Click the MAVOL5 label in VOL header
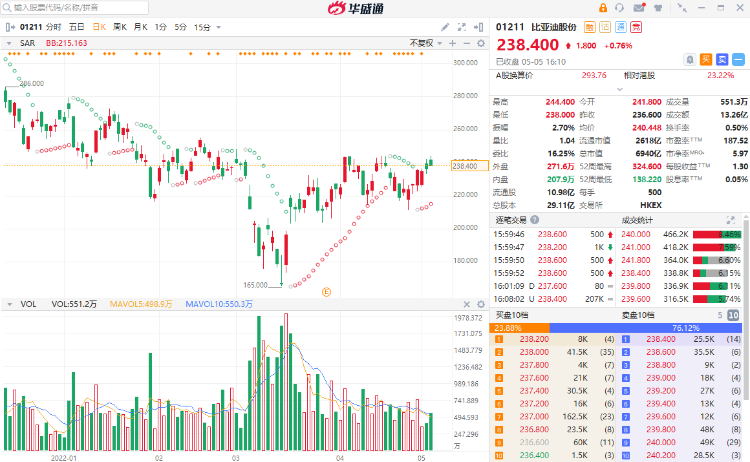 [x=141, y=304]
